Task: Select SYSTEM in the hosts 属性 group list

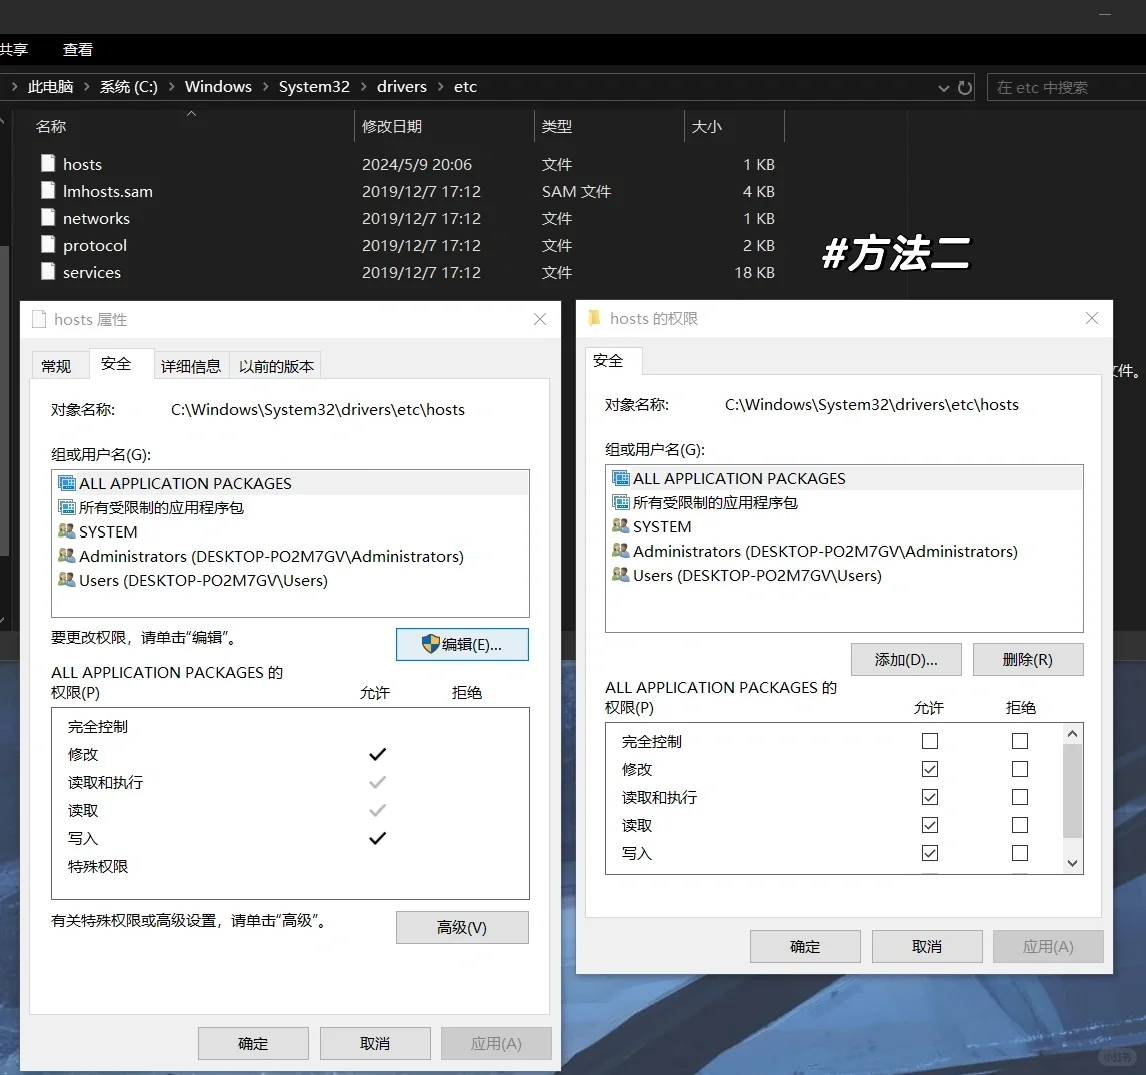Action: coord(107,531)
